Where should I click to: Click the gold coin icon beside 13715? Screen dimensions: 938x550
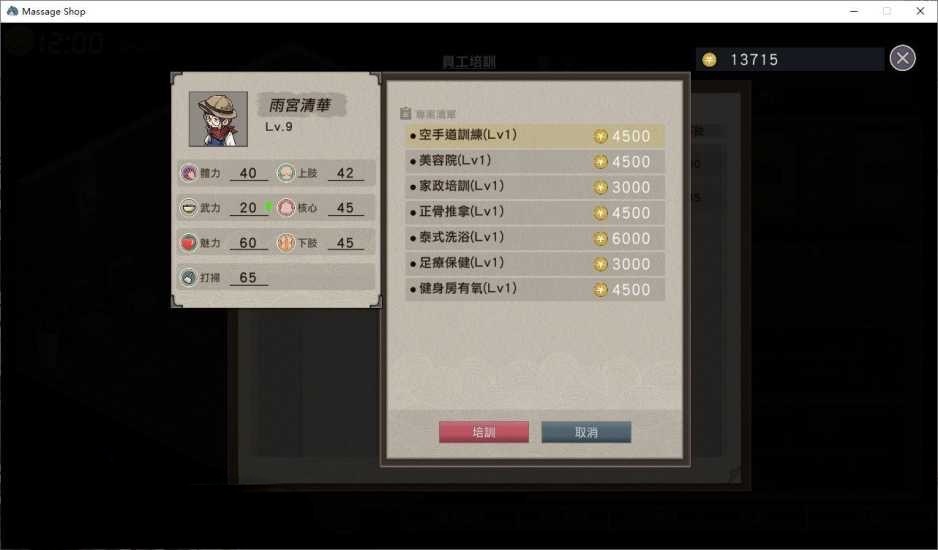[709, 60]
